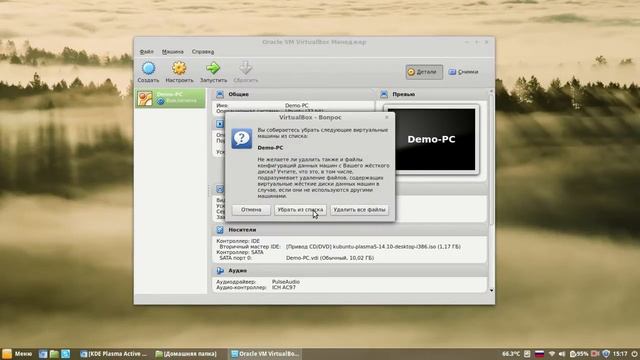Click Удалить все файлы button

(359, 210)
